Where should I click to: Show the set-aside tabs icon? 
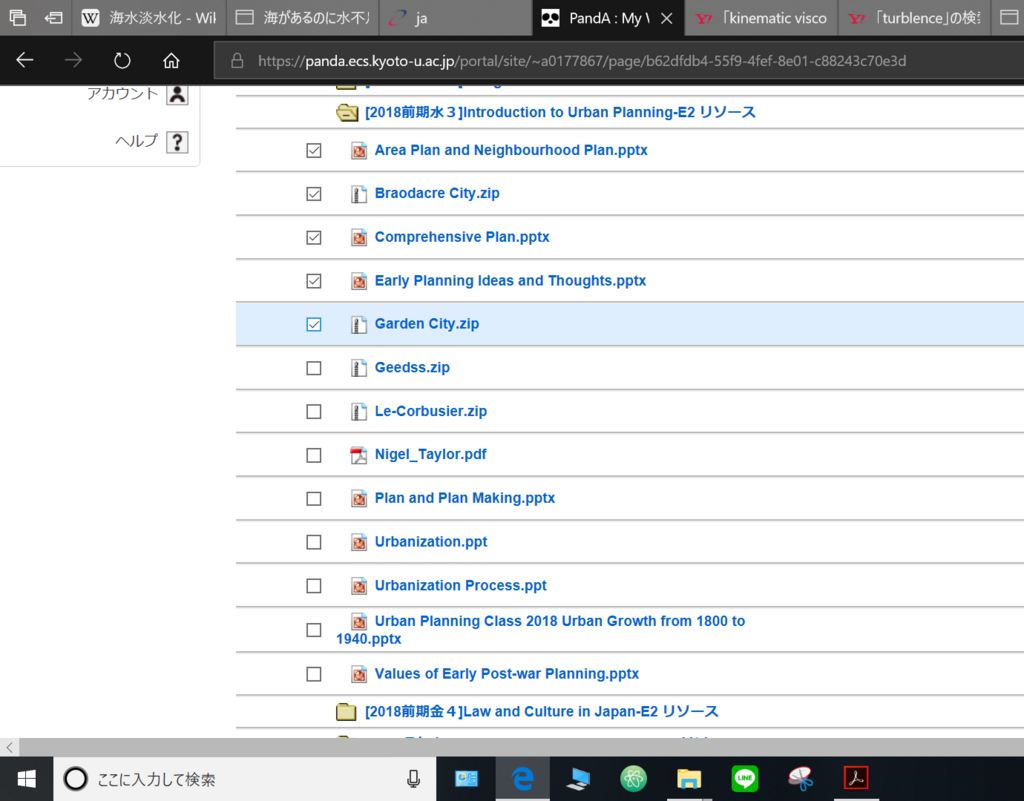(18, 18)
